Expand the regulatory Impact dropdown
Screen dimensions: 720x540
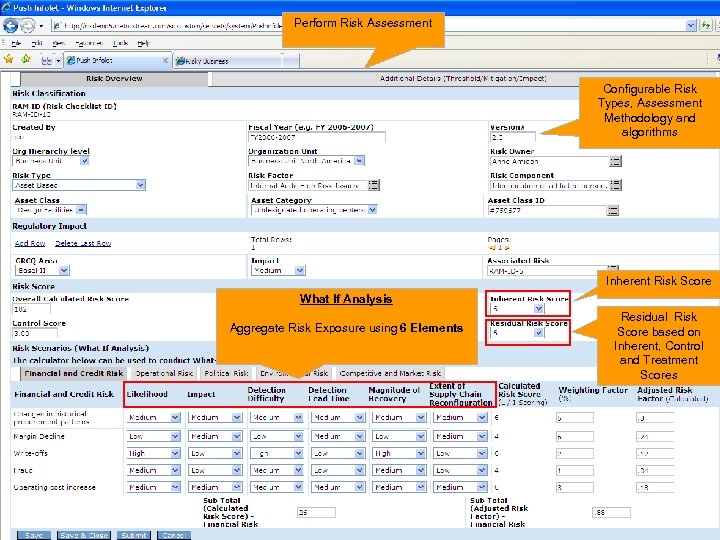tap(300, 270)
